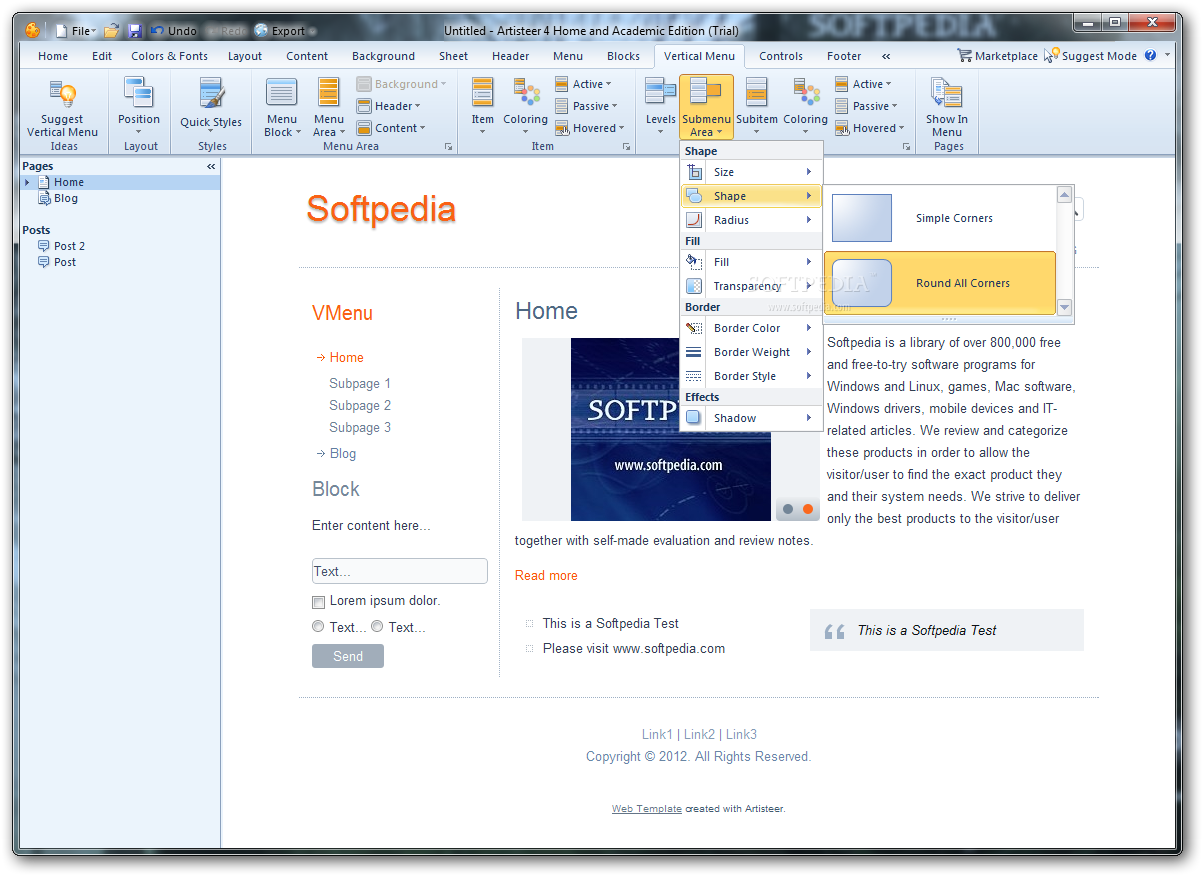1203x876 pixels.
Task: Open Passive dropdown in the Item group
Action: [587, 106]
